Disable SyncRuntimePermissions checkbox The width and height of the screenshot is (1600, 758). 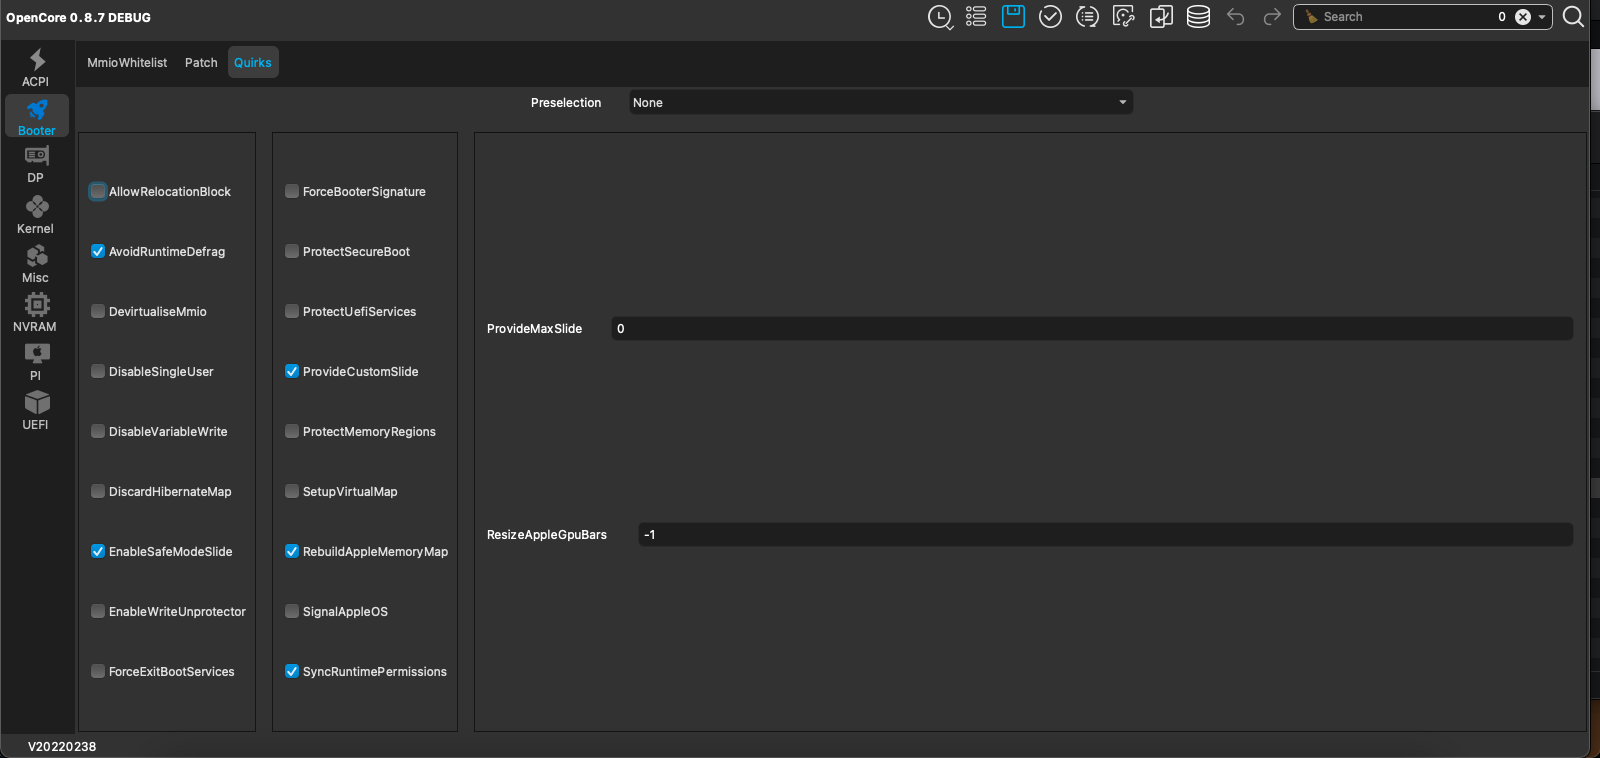pyautogui.click(x=292, y=671)
